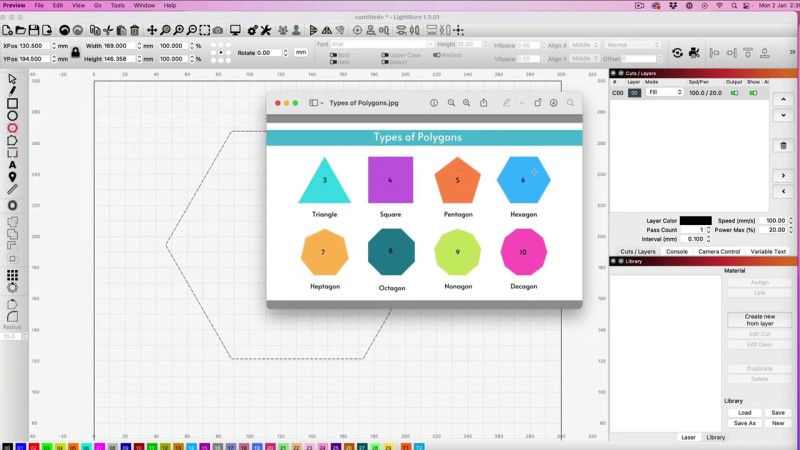Open the Tools menu in menu bar

coord(117,5)
